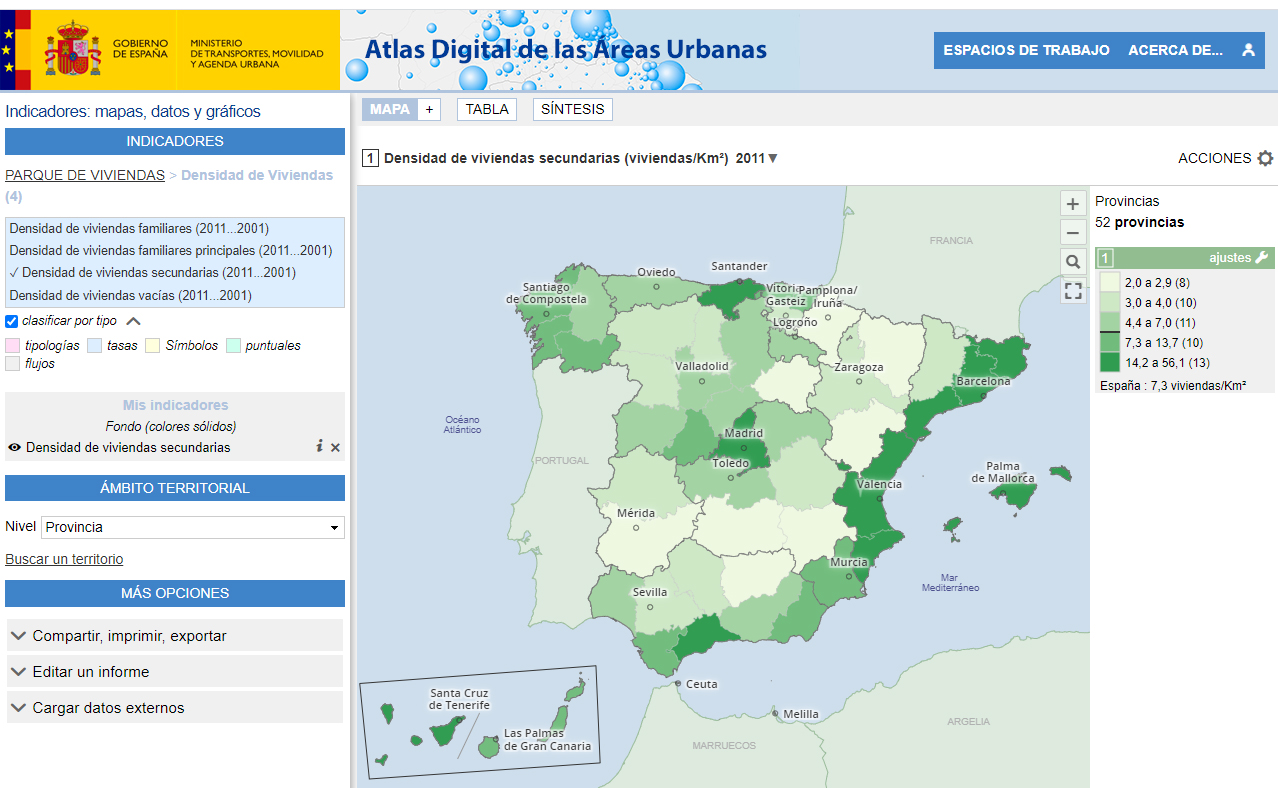Viewport: 1278px width, 788px height.
Task: Switch to the SÍNTESIS tab
Action: pos(572,109)
